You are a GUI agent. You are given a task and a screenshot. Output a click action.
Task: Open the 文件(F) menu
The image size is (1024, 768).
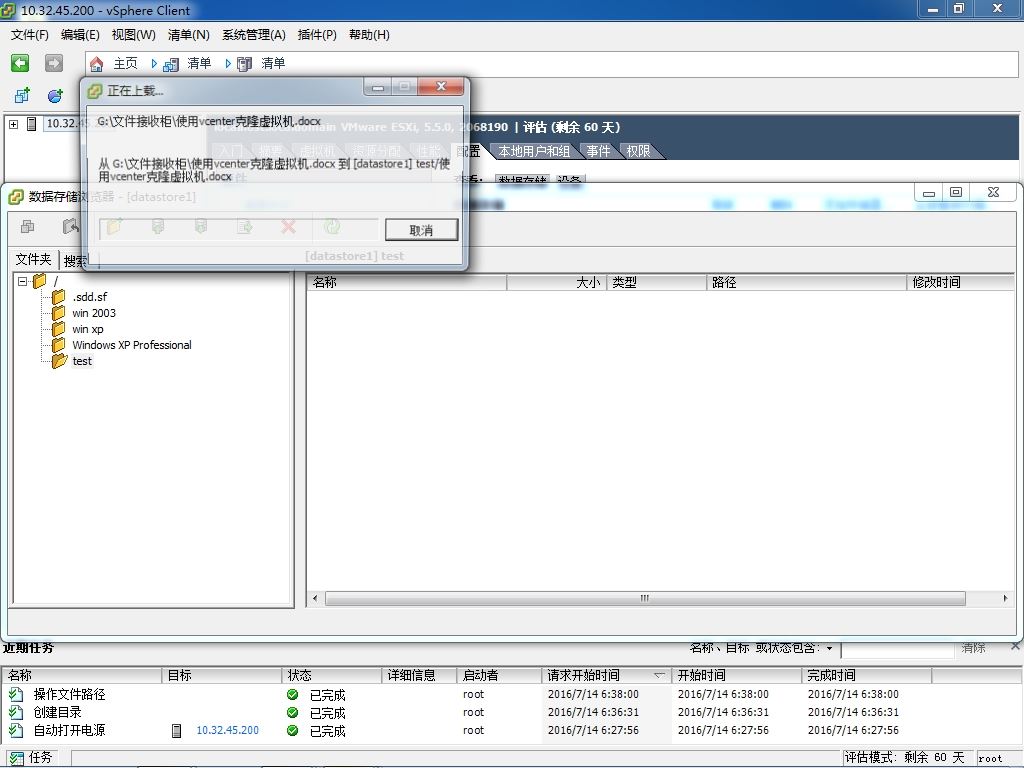29,35
